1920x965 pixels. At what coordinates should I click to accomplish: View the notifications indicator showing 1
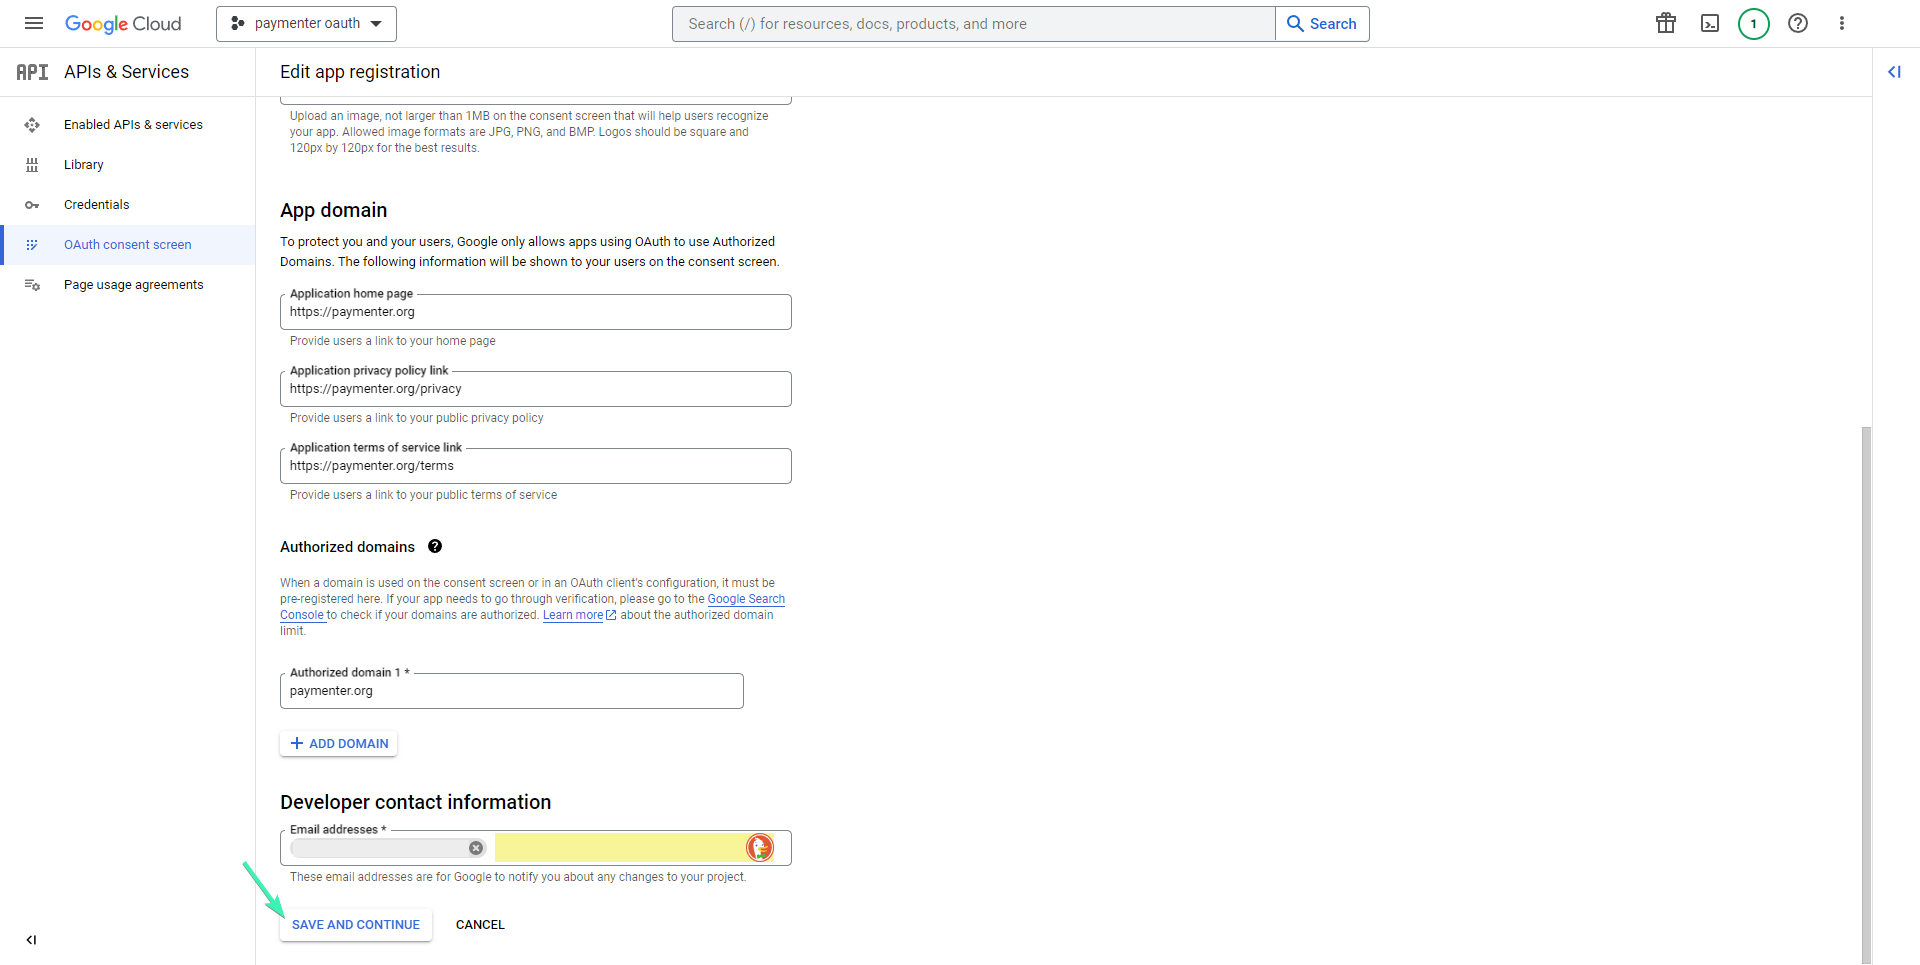[x=1753, y=23]
